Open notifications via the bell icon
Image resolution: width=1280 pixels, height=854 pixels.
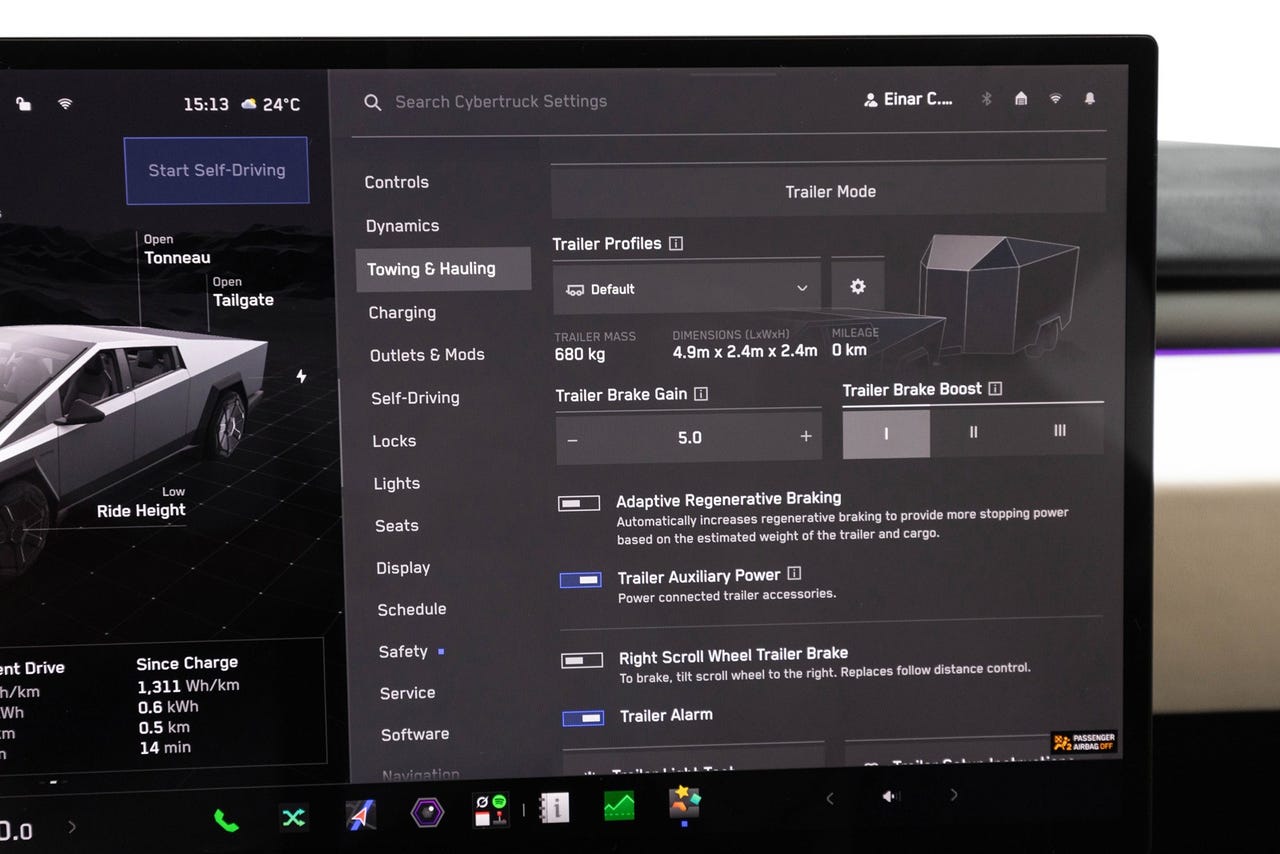[1090, 98]
